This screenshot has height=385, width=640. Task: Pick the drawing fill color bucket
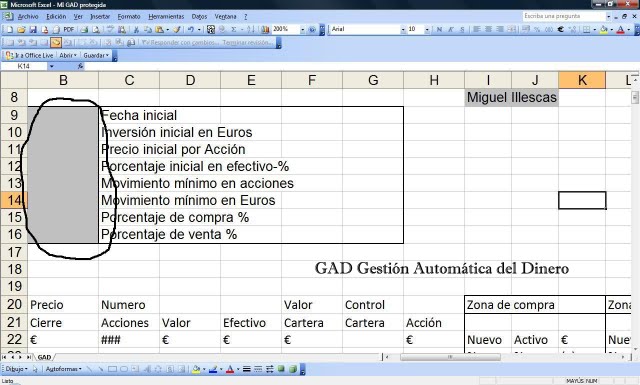(195, 369)
